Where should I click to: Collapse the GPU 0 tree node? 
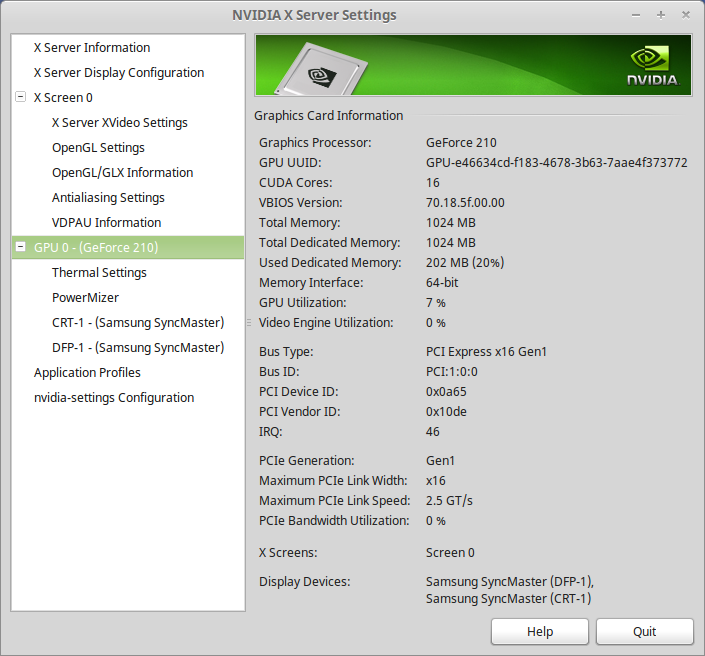coord(20,246)
